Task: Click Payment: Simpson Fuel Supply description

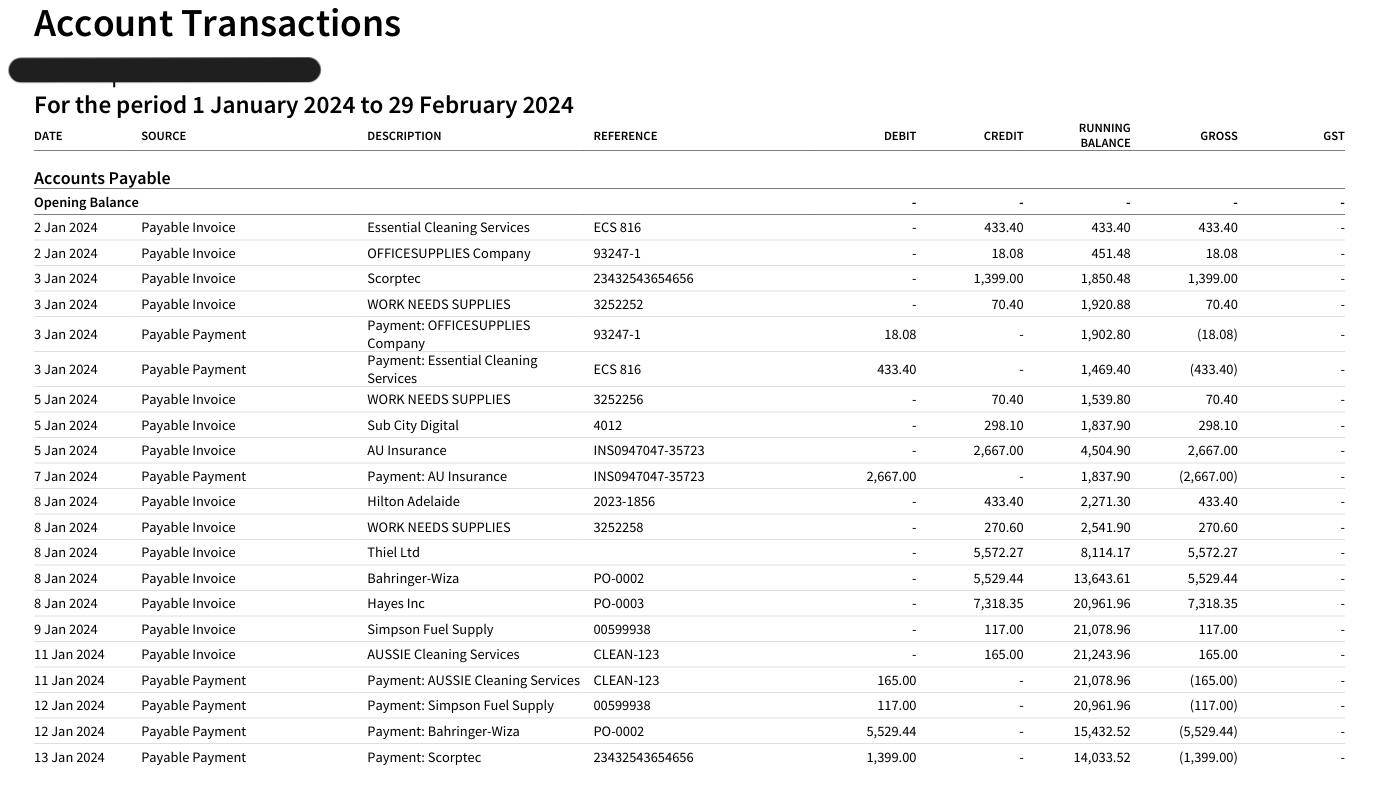Action: [x=460, y=706]
